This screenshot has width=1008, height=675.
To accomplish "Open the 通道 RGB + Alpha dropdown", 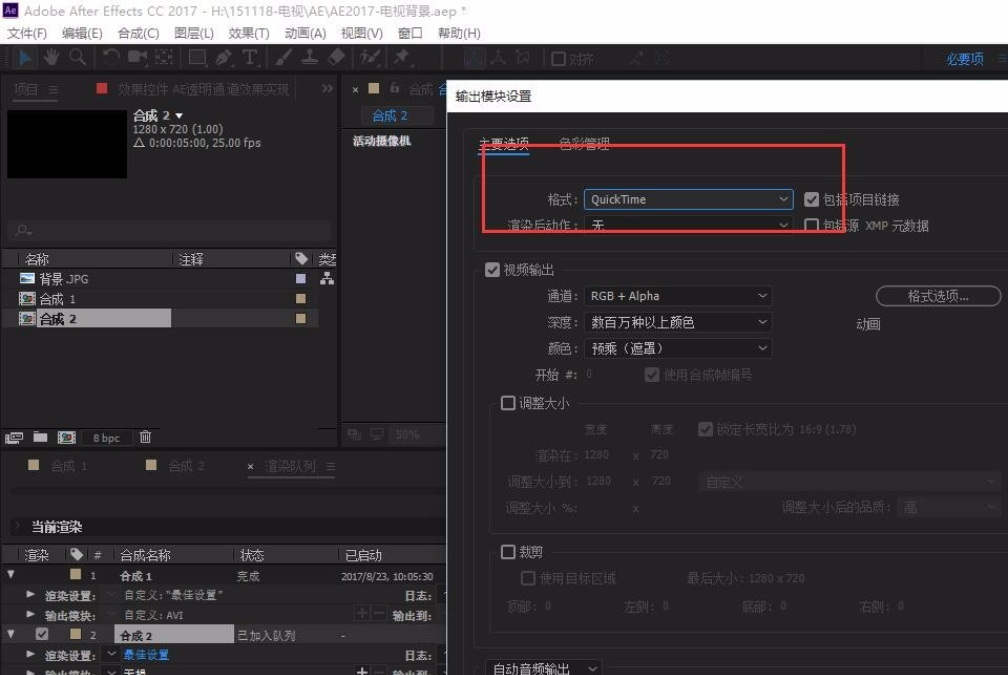I will coord(678,296).
